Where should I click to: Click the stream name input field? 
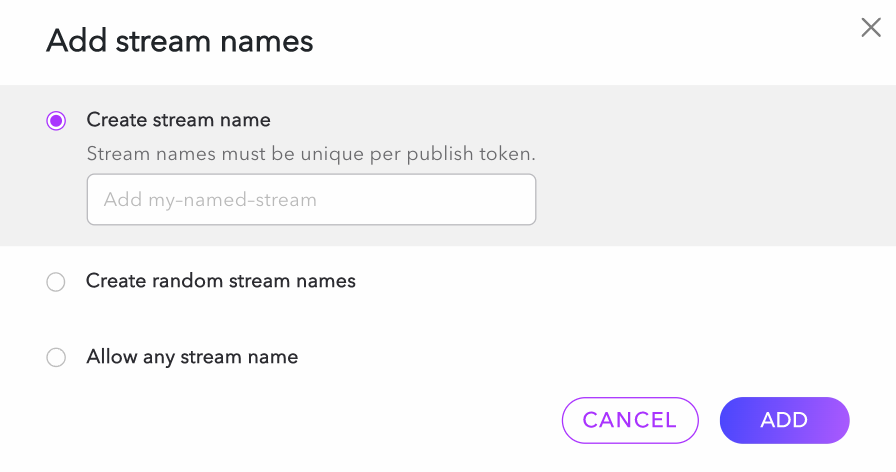311,200
